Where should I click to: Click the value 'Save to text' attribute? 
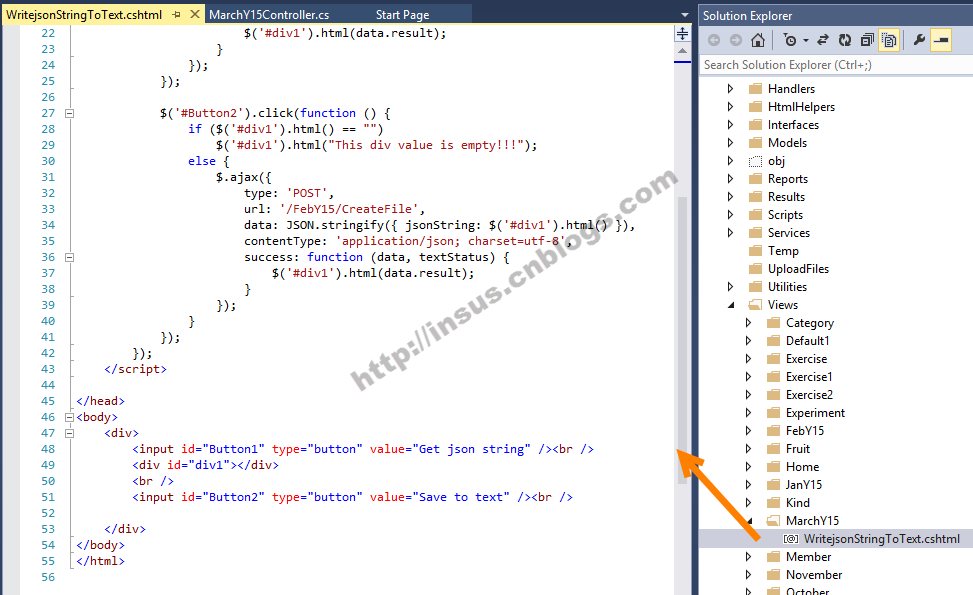pyautogui.click(x=439, y=498)
